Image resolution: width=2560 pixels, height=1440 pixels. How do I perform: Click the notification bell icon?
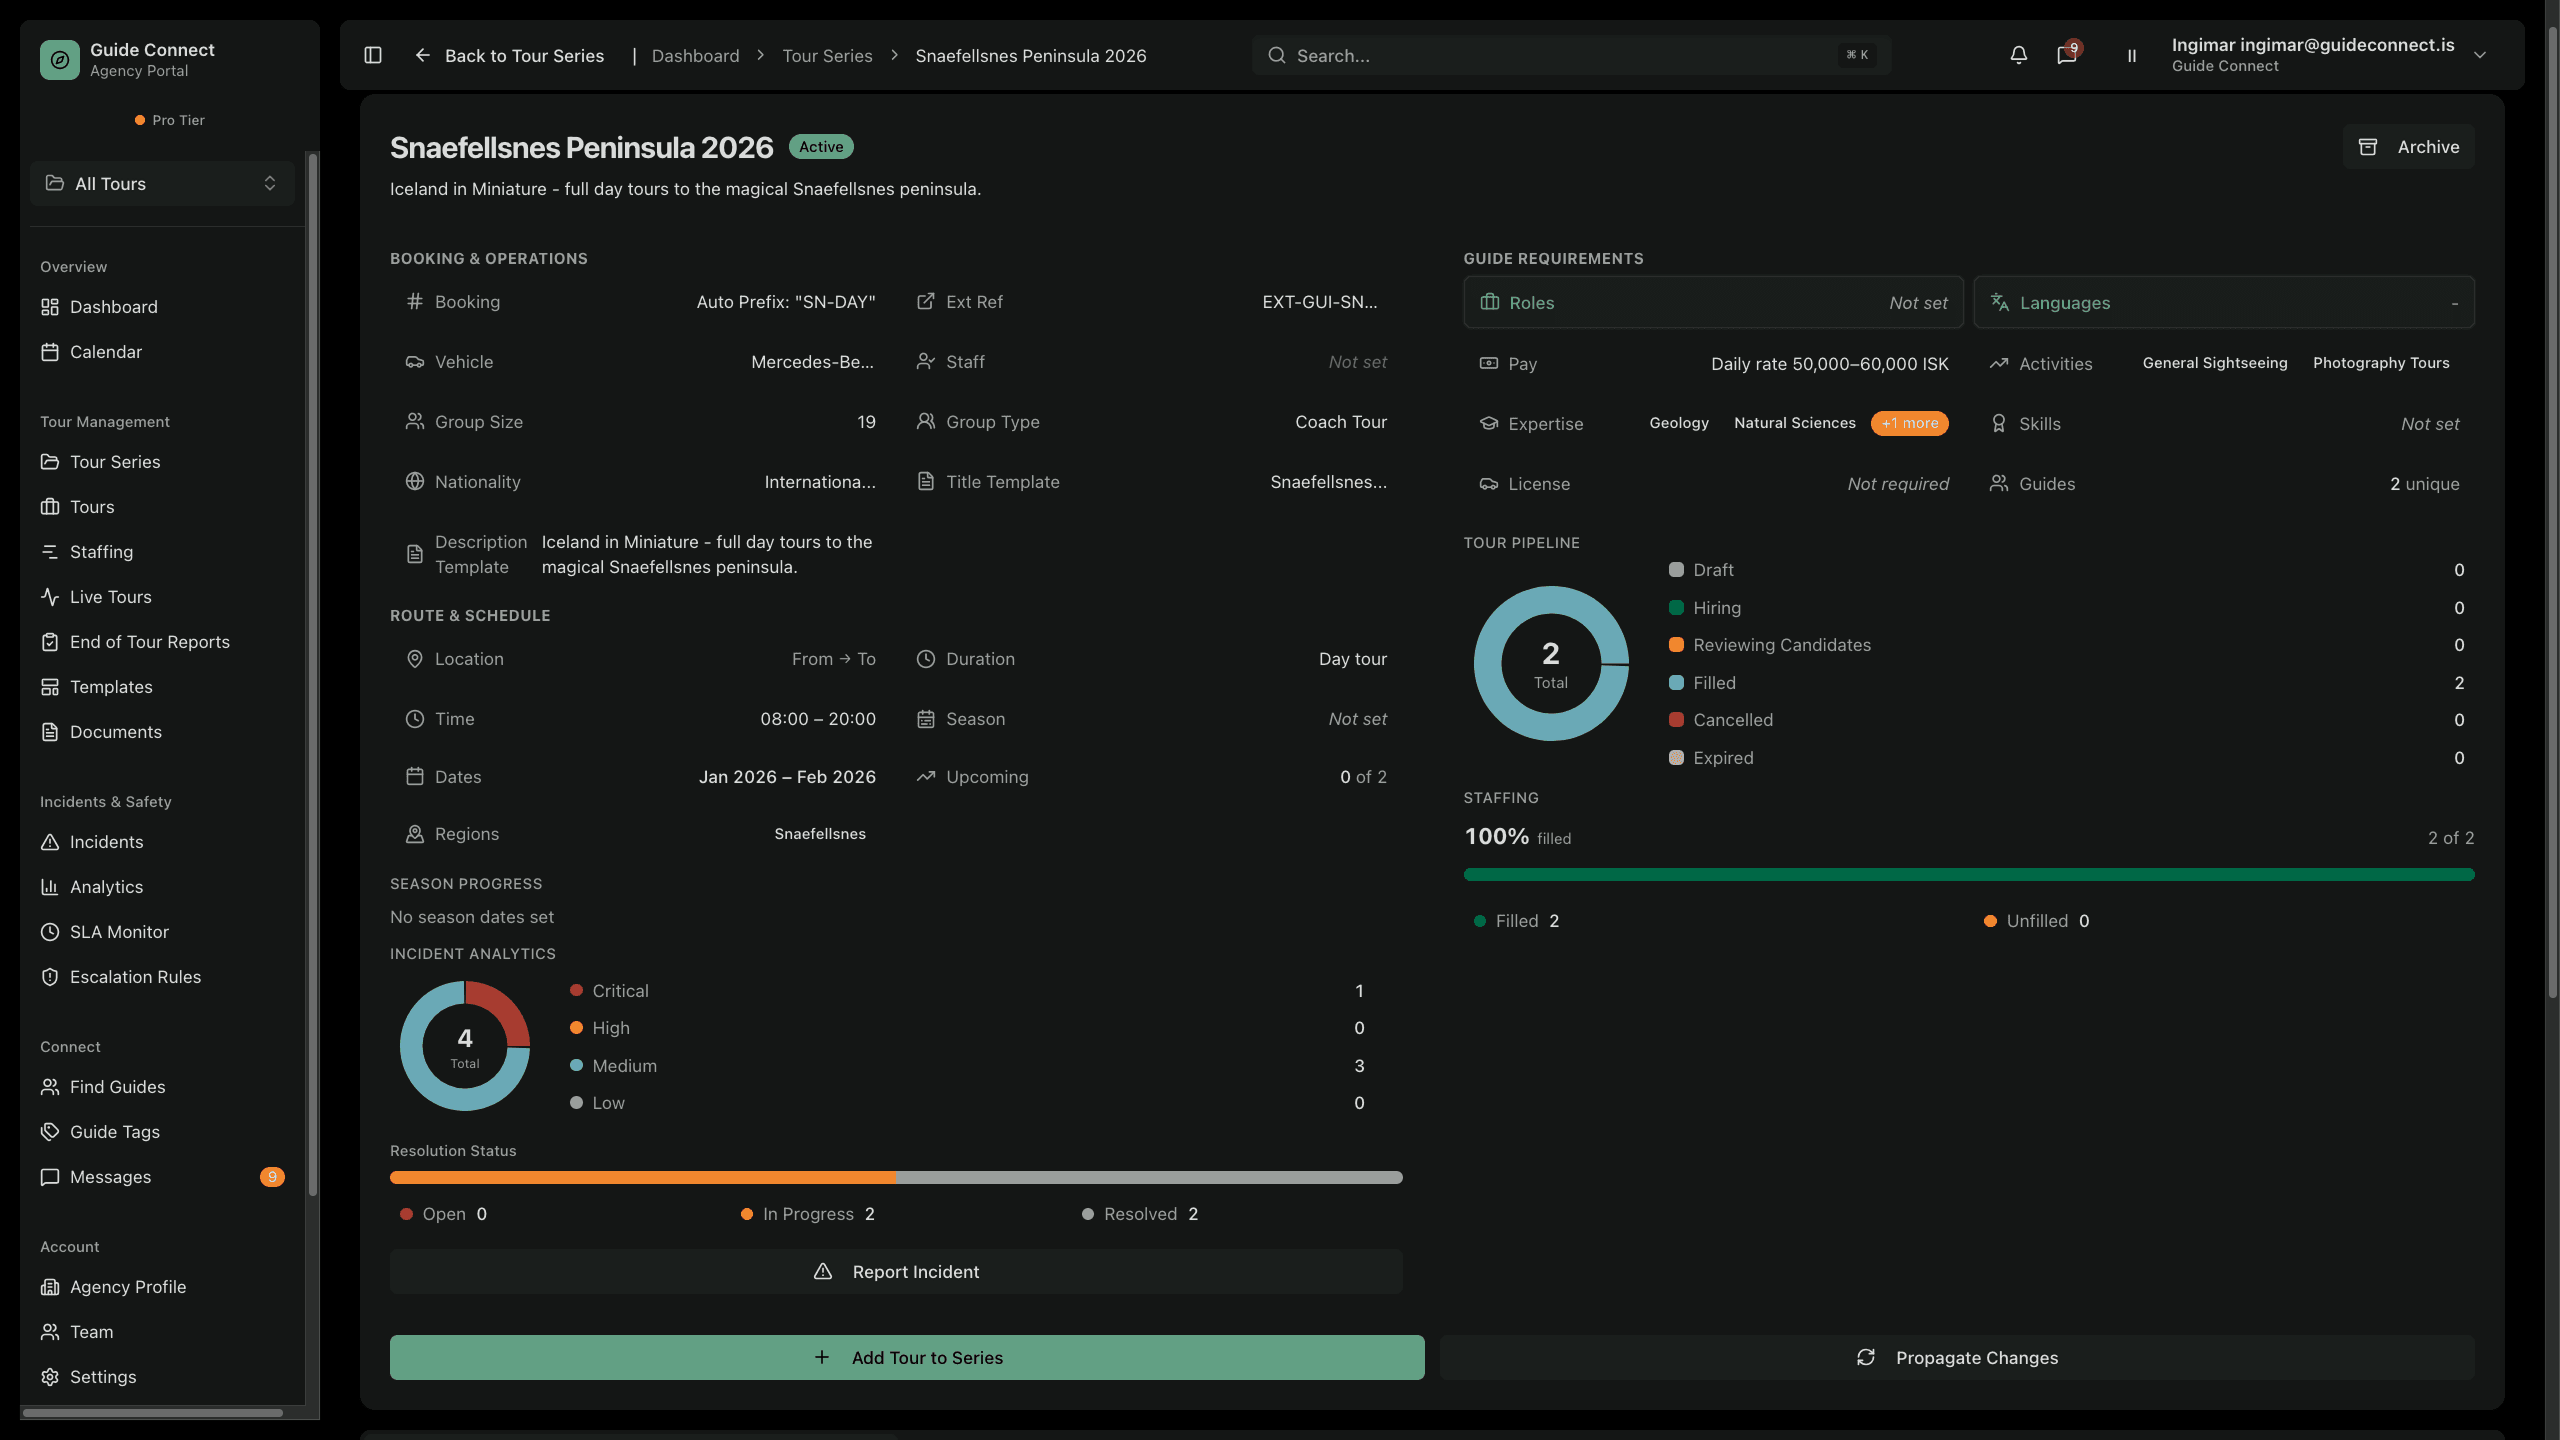point(2018,55)
